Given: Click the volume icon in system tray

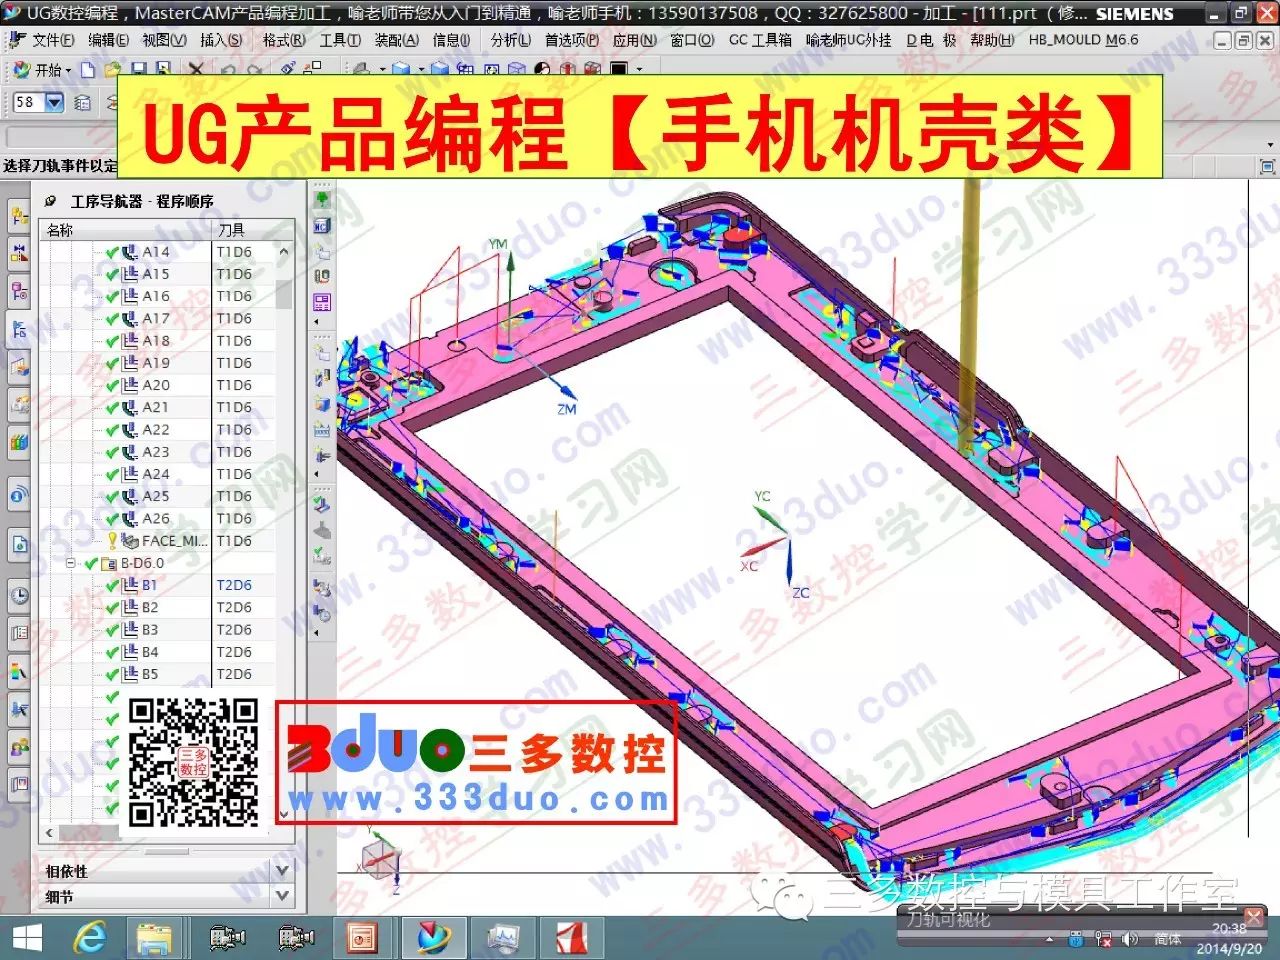Looking at the screenshot, I should point(1130,939).
